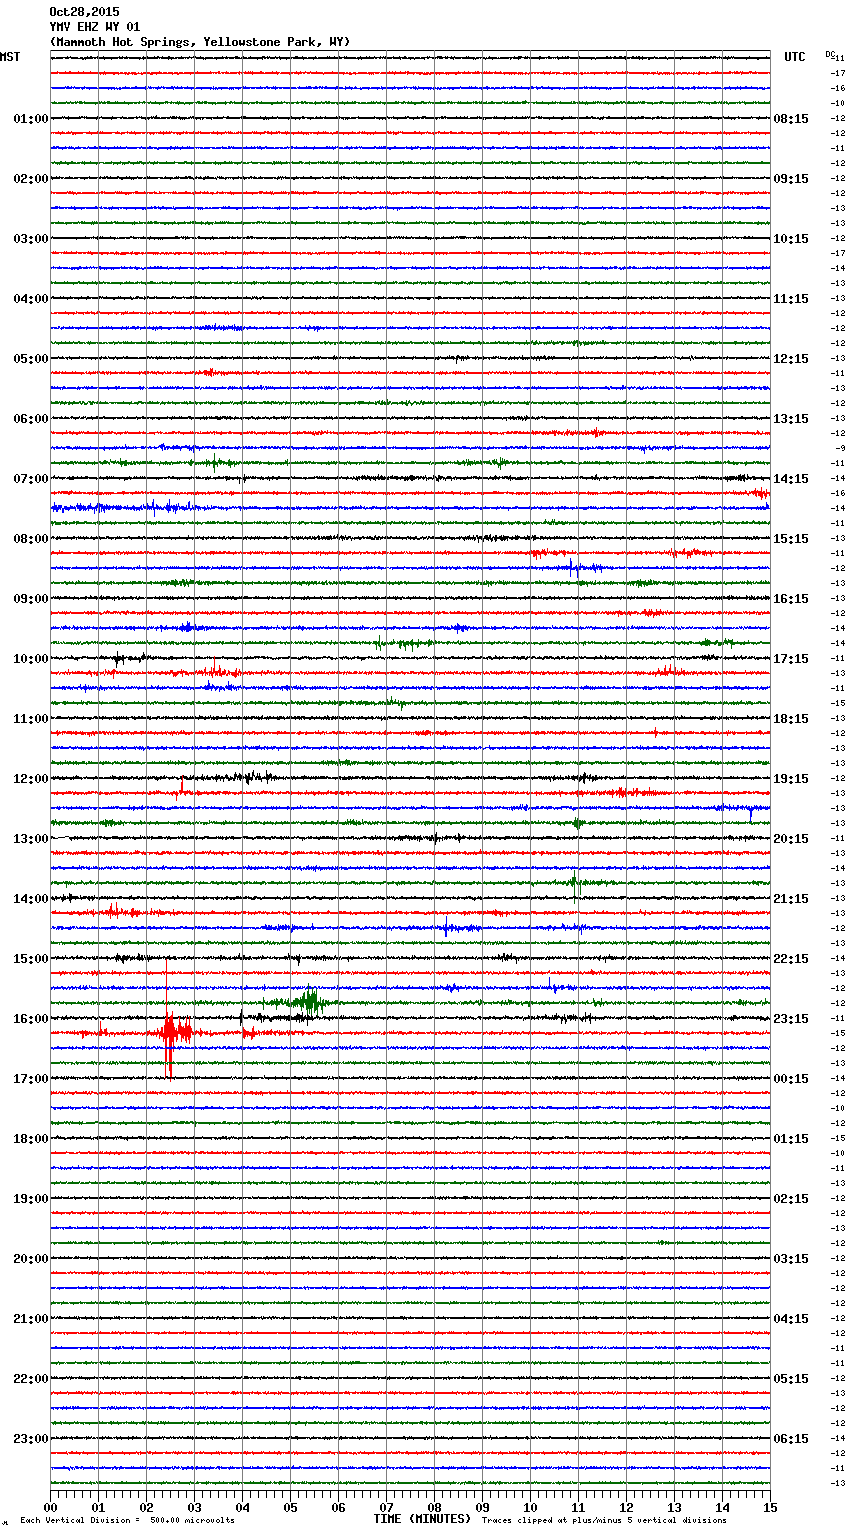
Task: Select the 16:00 MST time label
Action: 31,1019
